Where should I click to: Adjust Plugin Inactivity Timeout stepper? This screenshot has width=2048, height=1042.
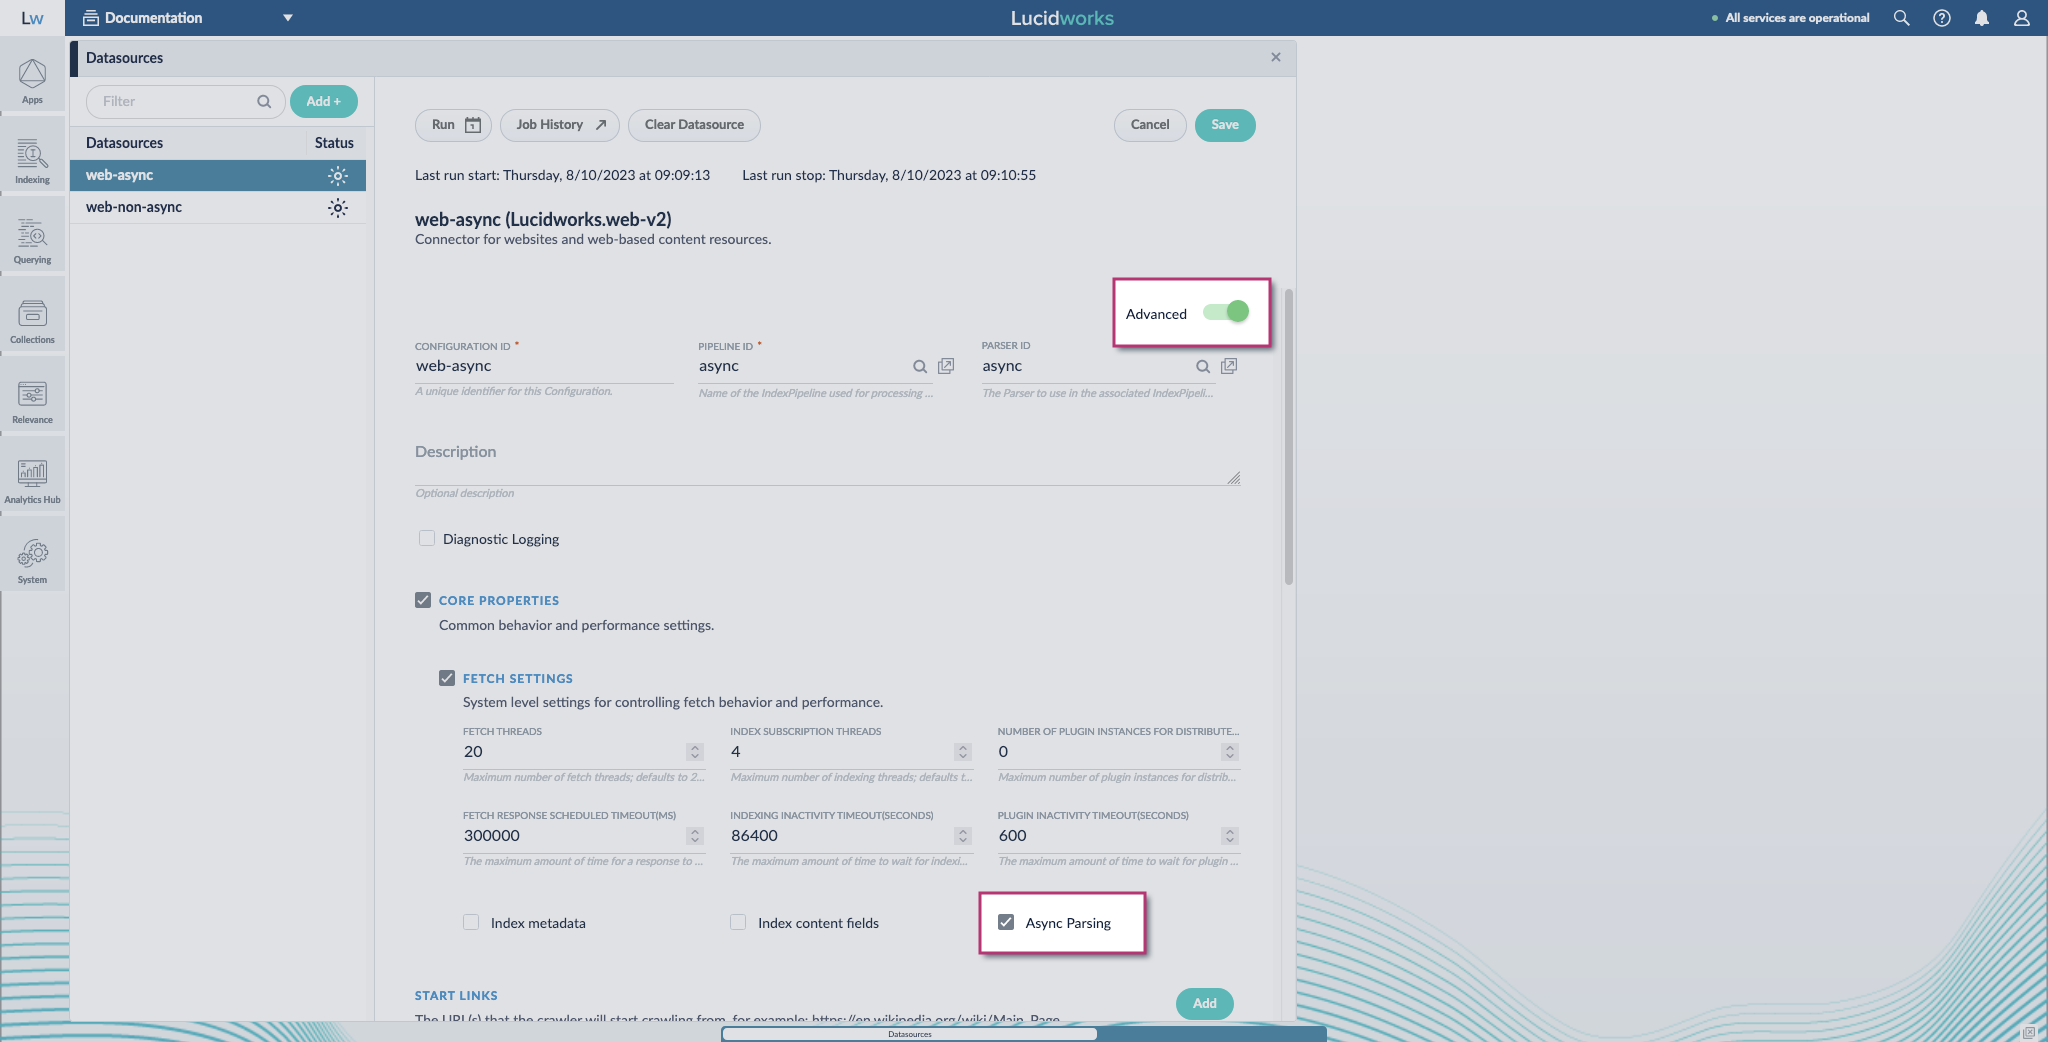coord(1230,836)
